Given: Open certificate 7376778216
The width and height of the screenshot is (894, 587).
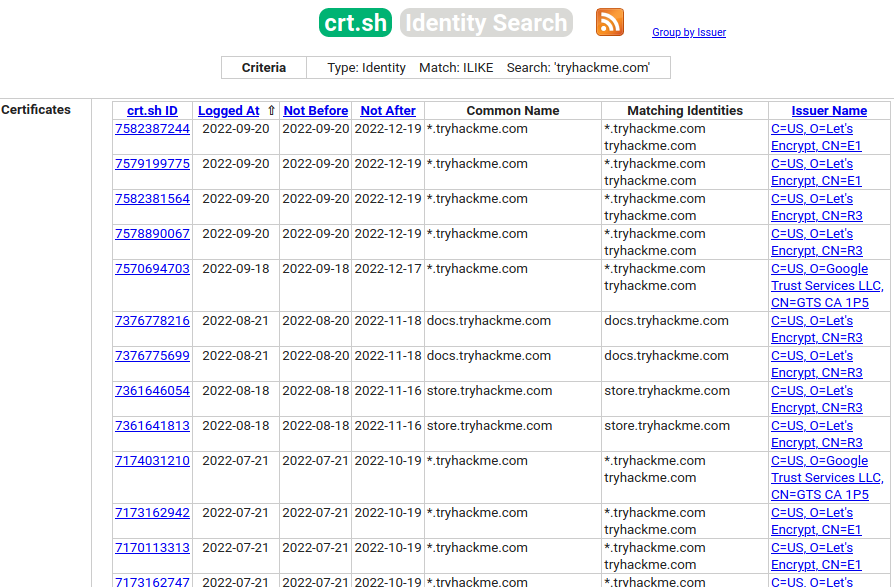Looking at the screenshot, I should [x=152, y=321].
